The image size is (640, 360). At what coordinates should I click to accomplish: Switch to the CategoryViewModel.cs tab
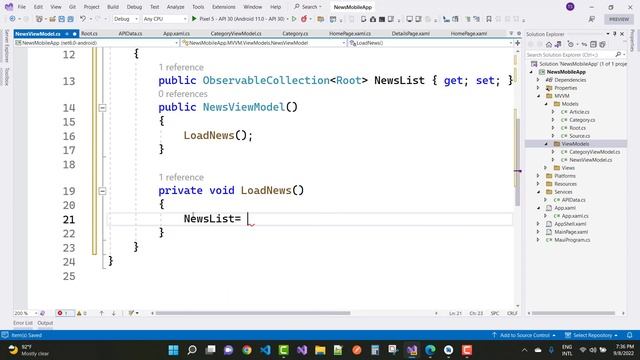[236, 33]
